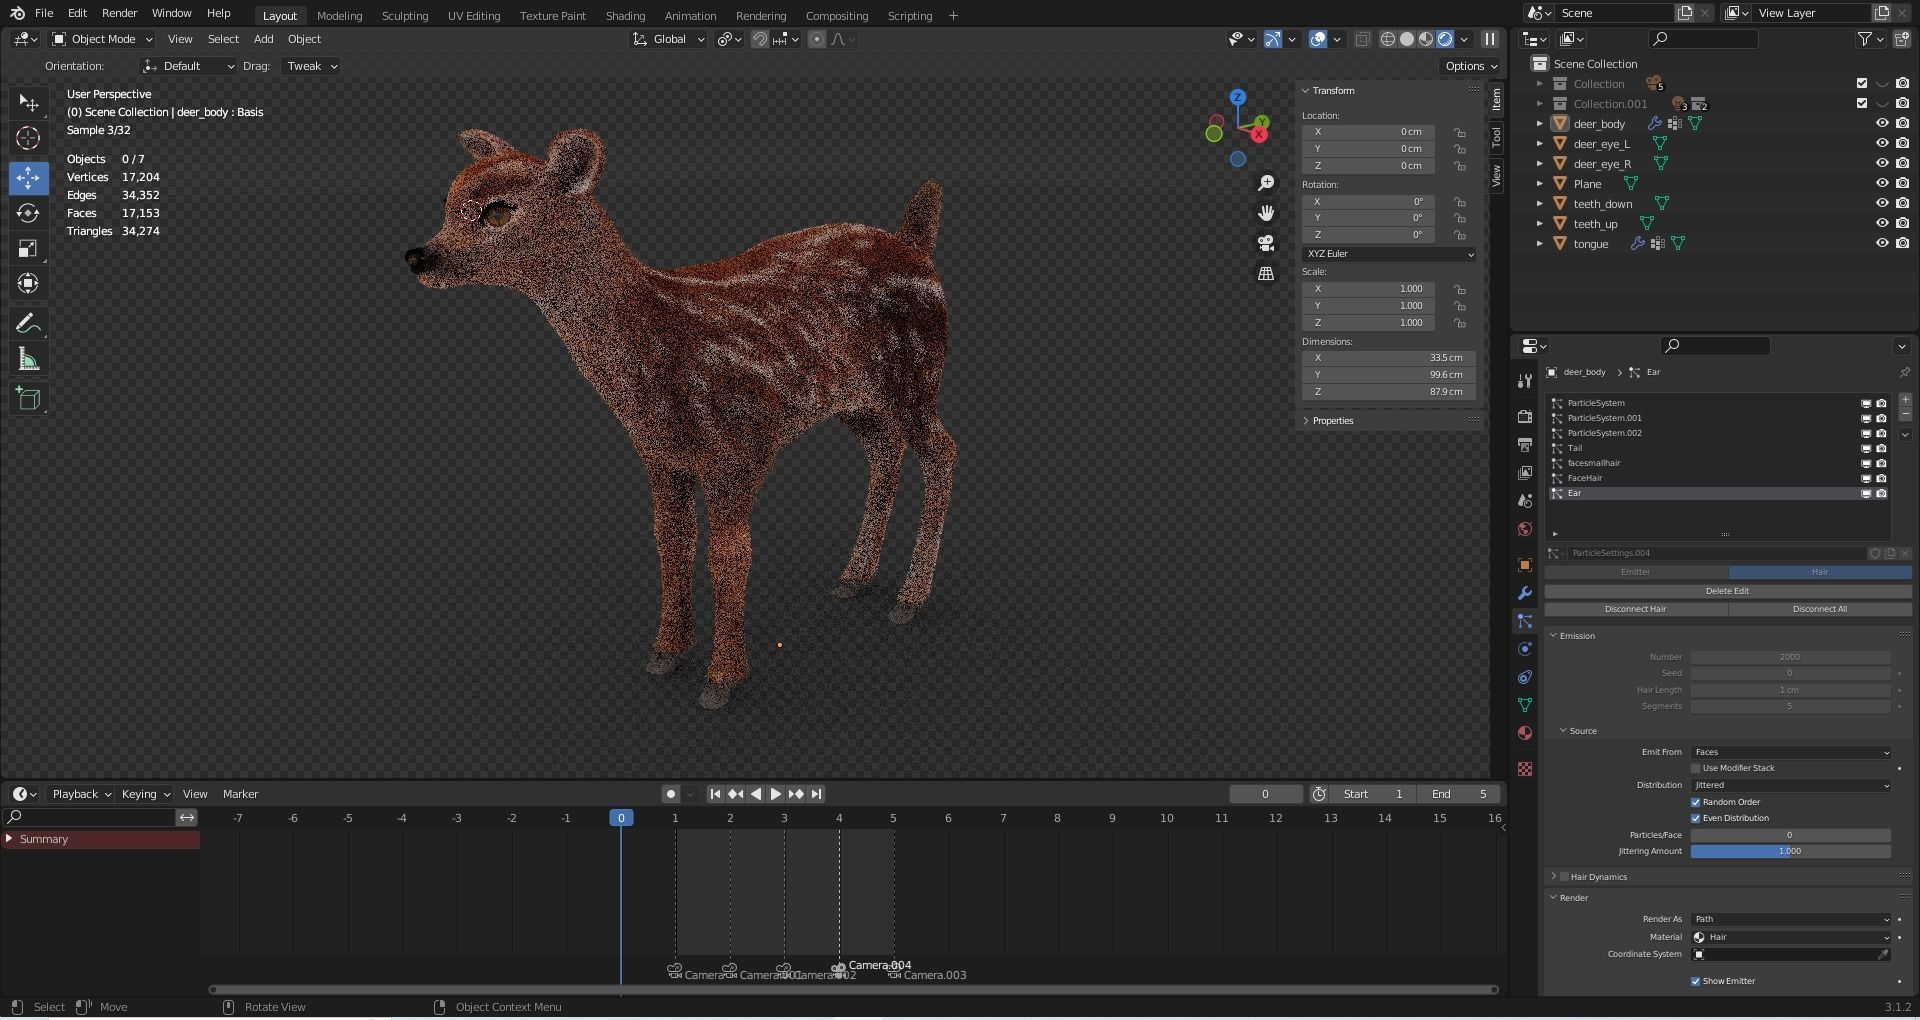Open the viewport Options button
The image size is (1920, 1020).
[x=1471, y=66]
